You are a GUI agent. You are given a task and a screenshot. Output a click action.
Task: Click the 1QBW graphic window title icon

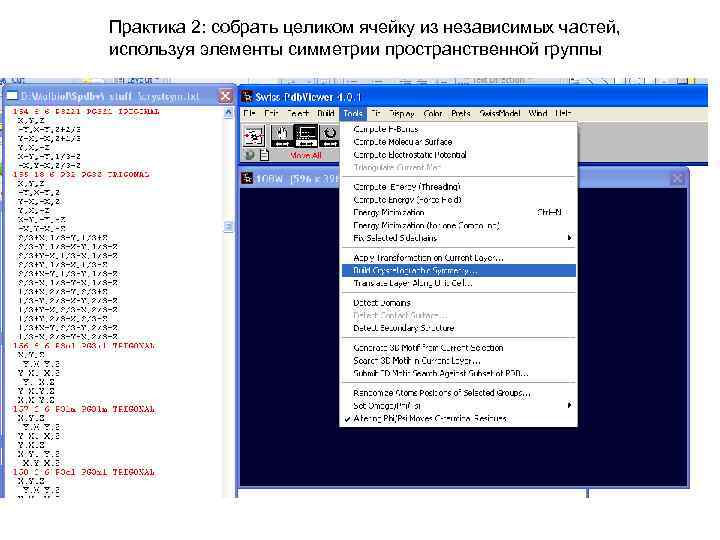pyautogui.click(x=247, y=178)
